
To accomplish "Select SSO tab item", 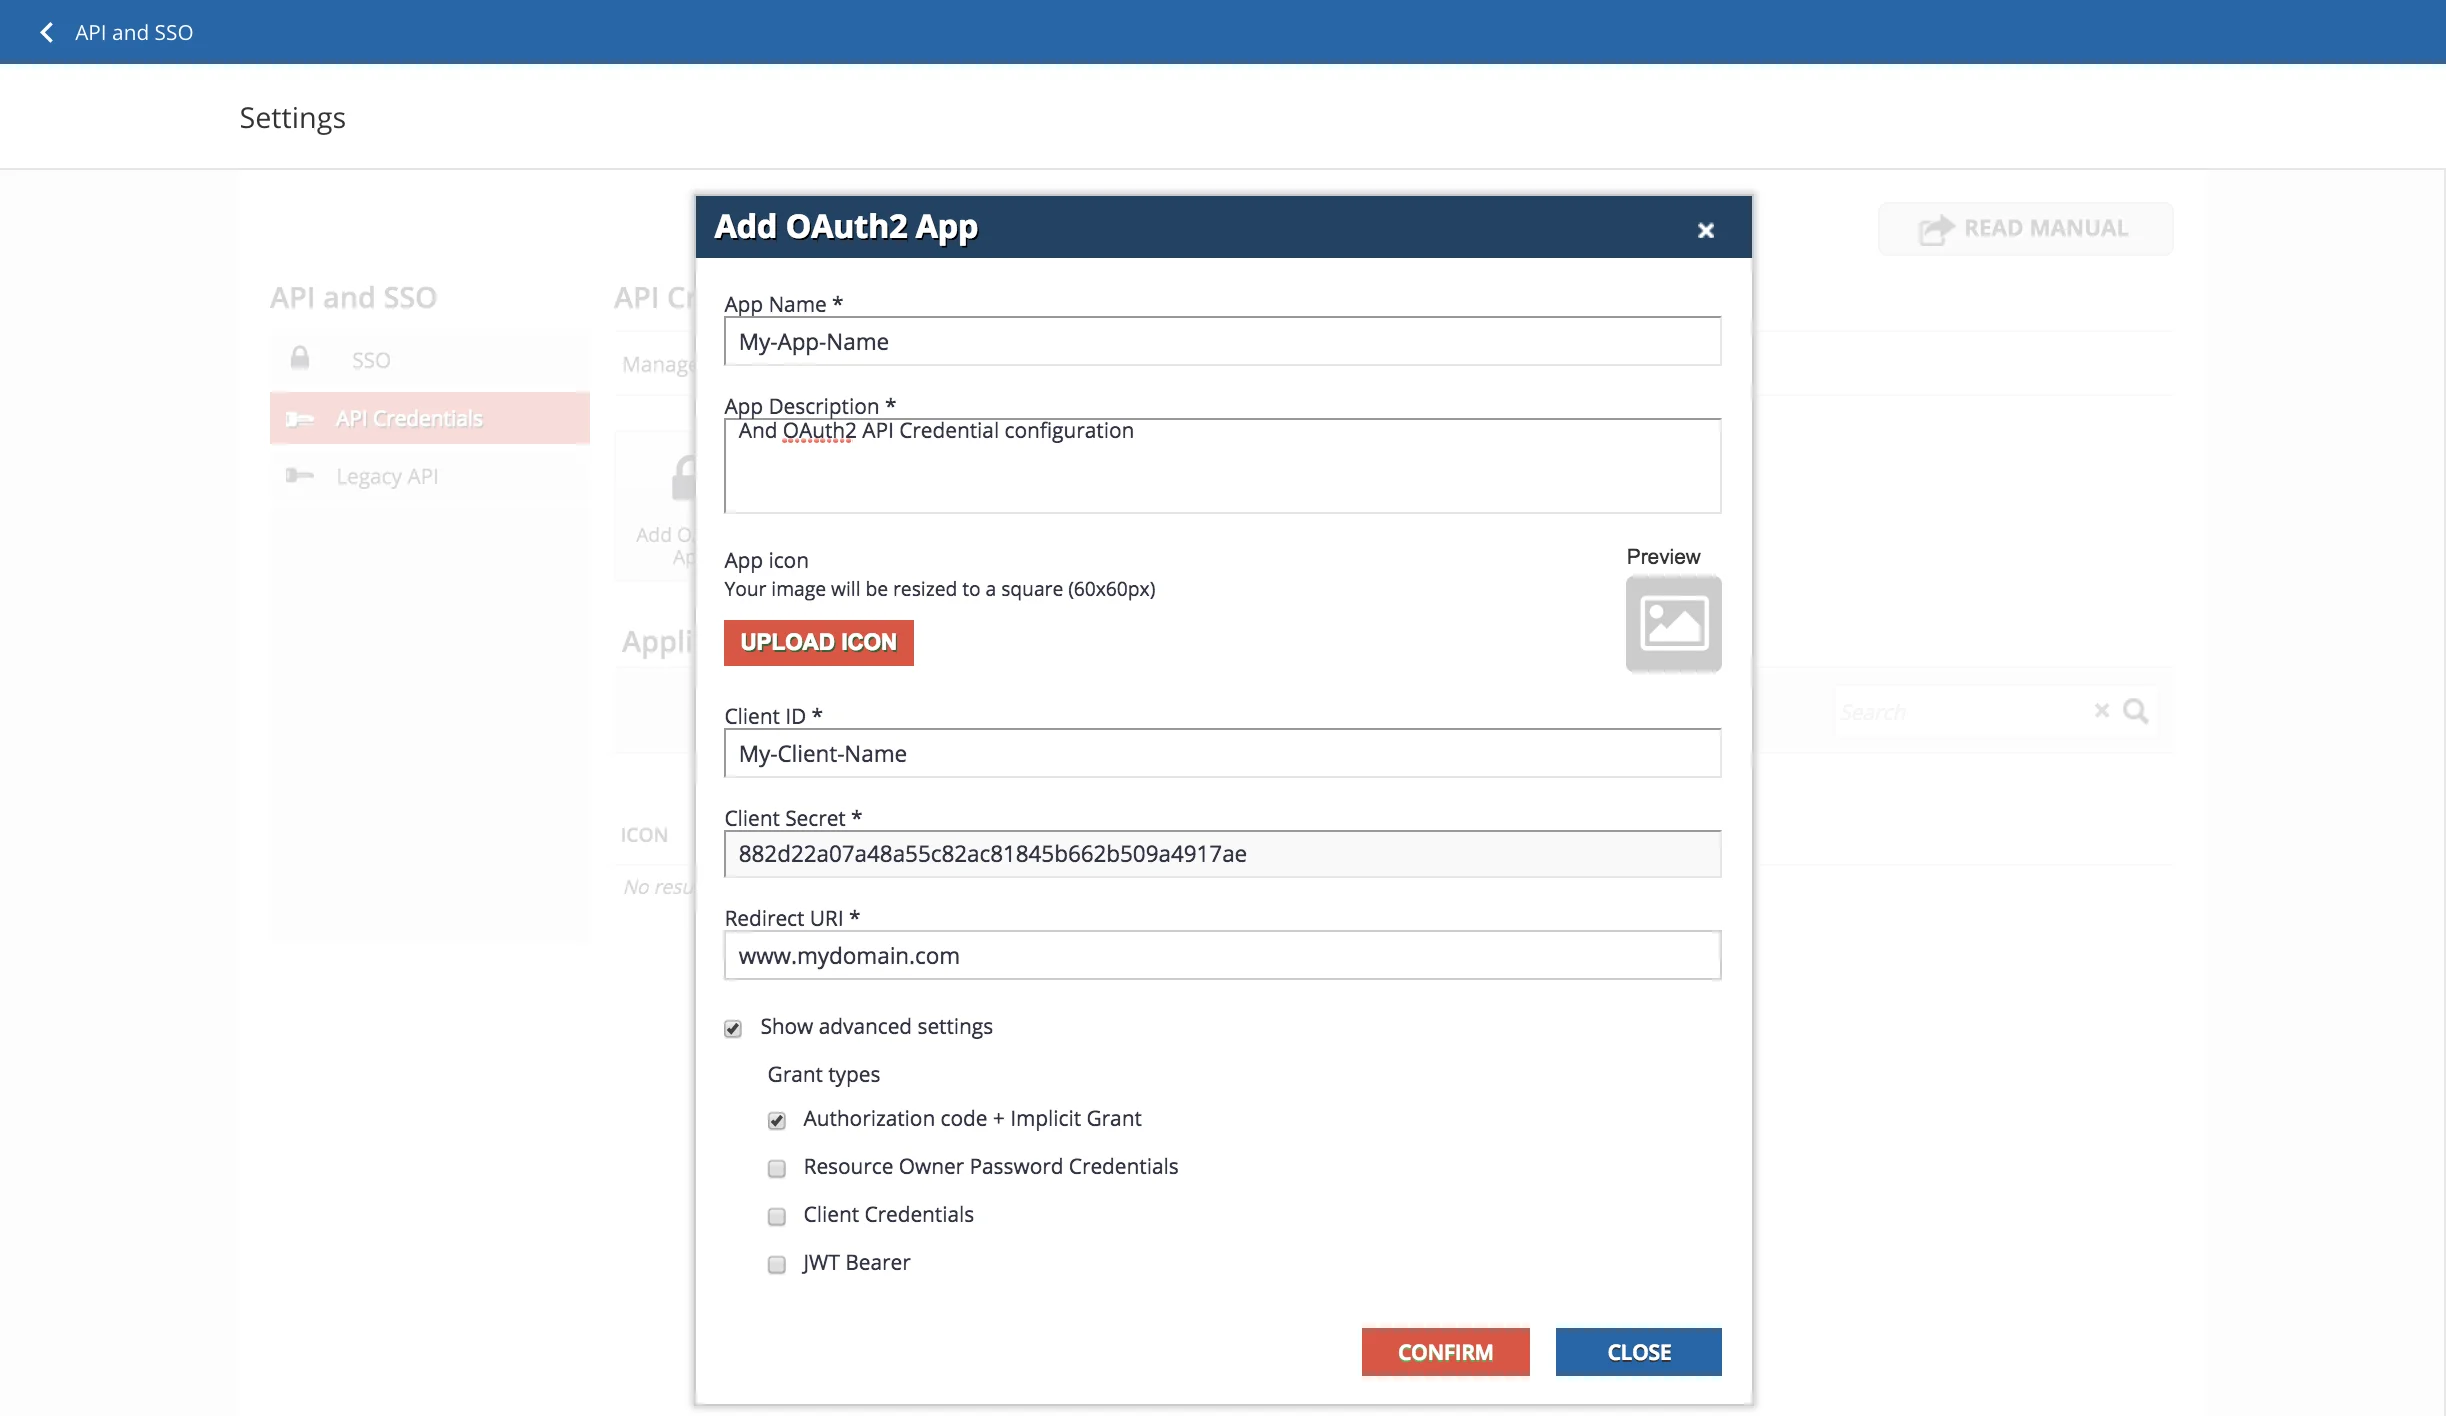I will (x=371, y=359).
